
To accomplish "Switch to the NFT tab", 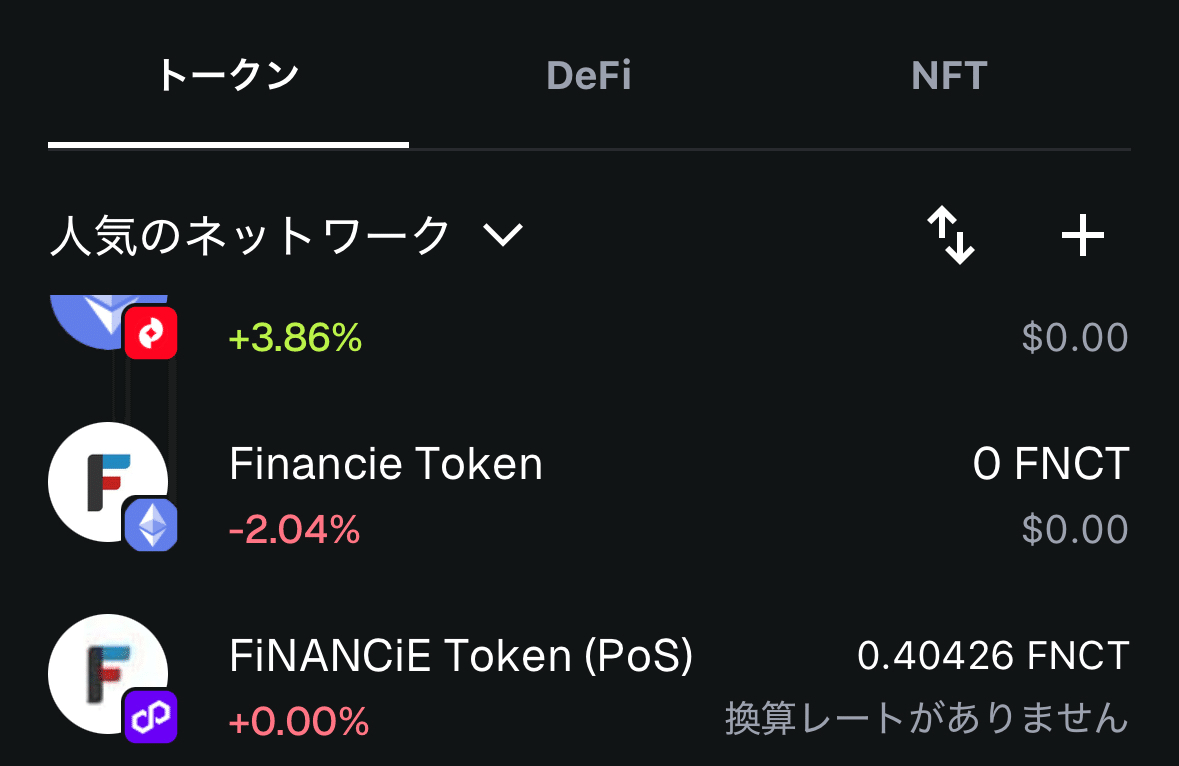I will (x=948, y=75).
